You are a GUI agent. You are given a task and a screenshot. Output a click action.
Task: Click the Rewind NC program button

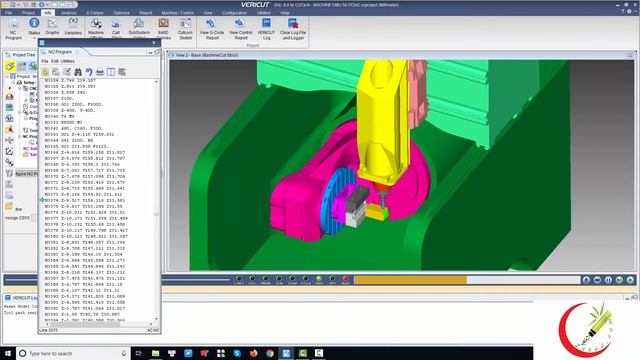click(x=597, y=280)
